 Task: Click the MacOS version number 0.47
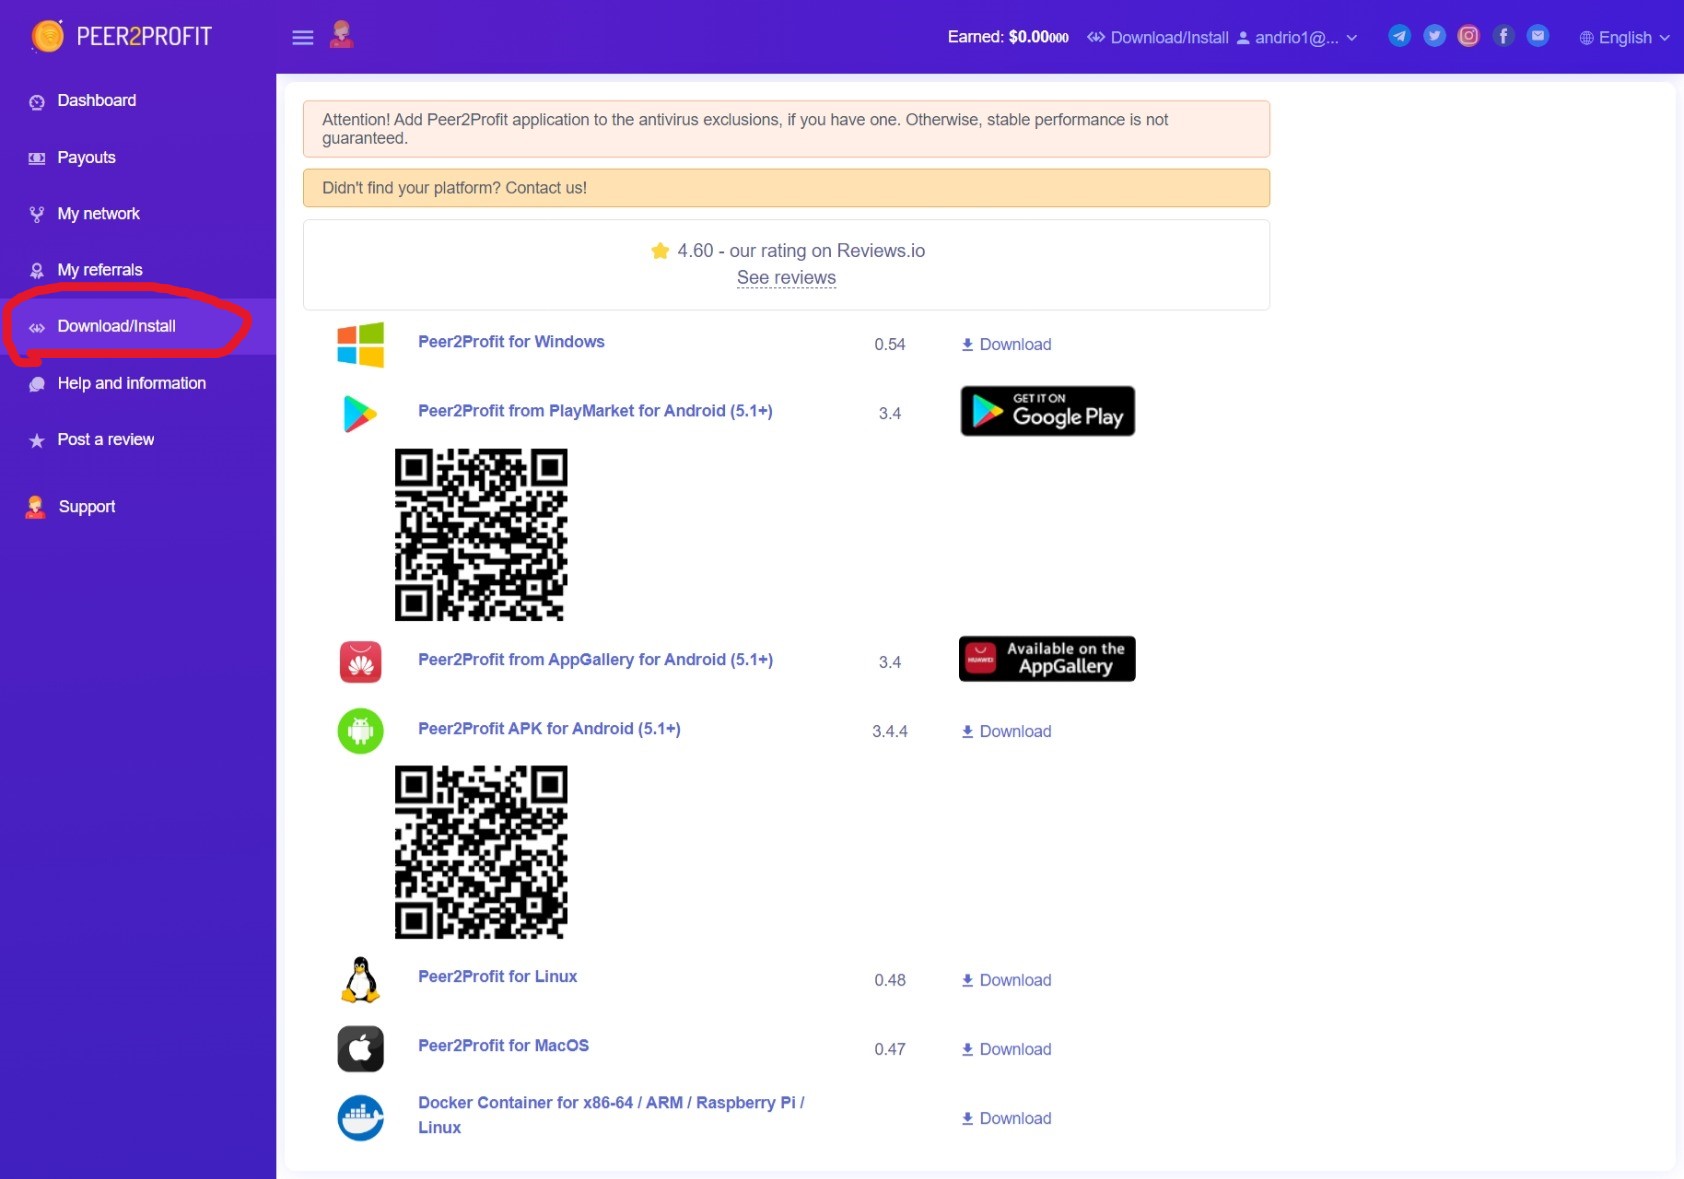(x=890, y=1050)
